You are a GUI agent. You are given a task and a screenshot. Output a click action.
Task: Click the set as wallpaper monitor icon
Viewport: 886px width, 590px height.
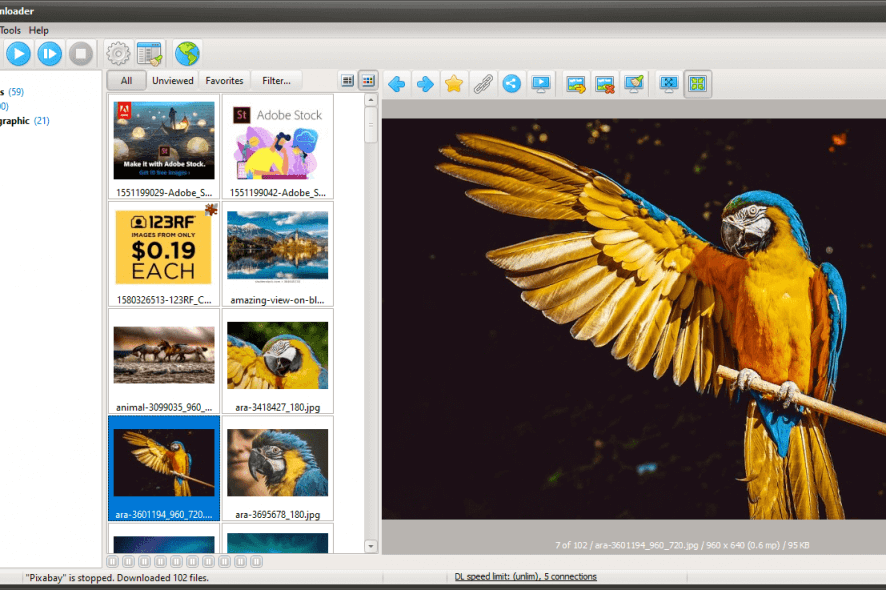[x=634, y=84]
